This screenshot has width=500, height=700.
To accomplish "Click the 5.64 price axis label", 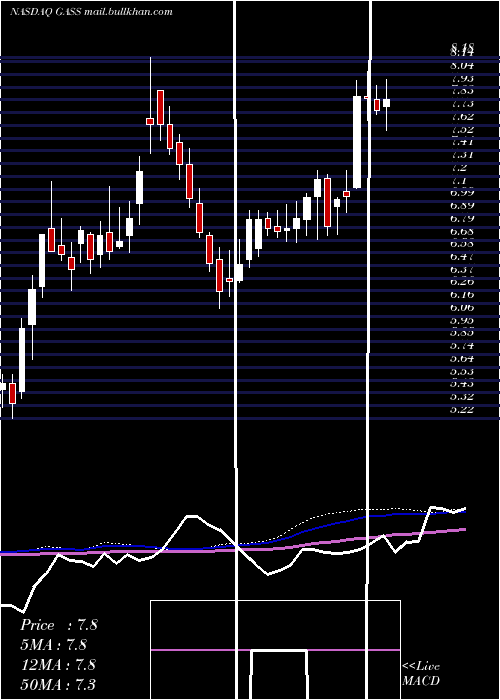I will coord(462,359).
